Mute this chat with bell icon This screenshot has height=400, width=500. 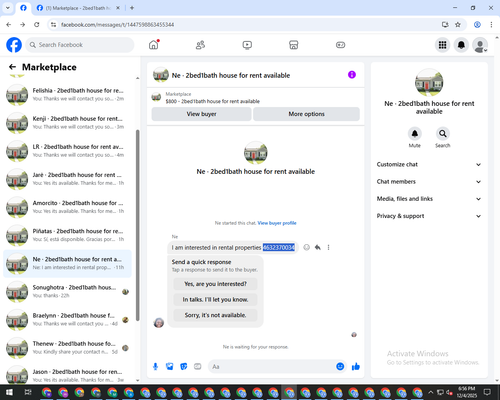(x=415, y=134)
